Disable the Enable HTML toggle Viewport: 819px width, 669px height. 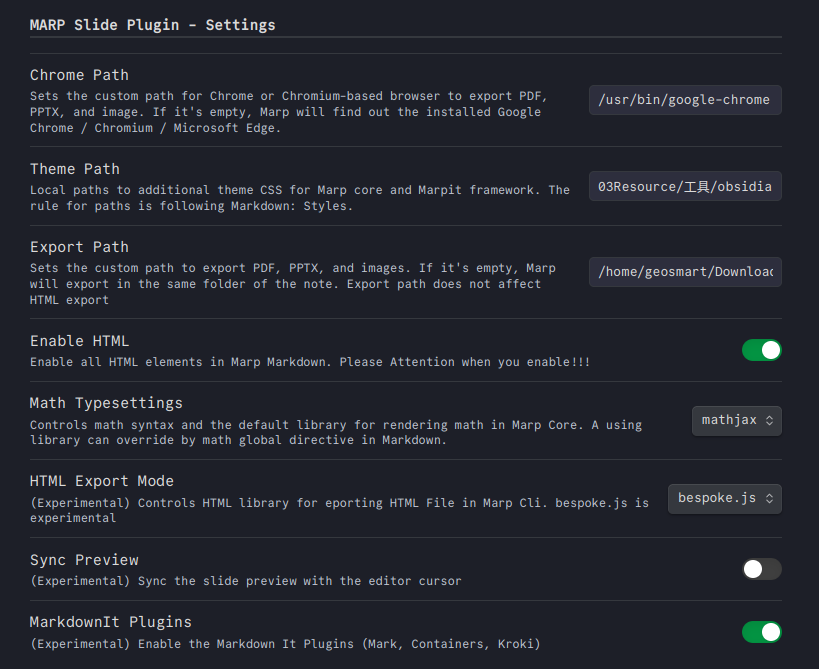click(x=761, y=350)
